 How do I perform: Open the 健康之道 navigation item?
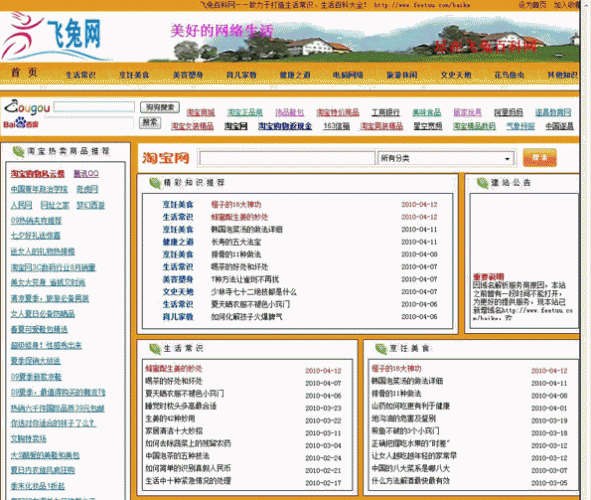pyautogui.click(x=295, y=75)
